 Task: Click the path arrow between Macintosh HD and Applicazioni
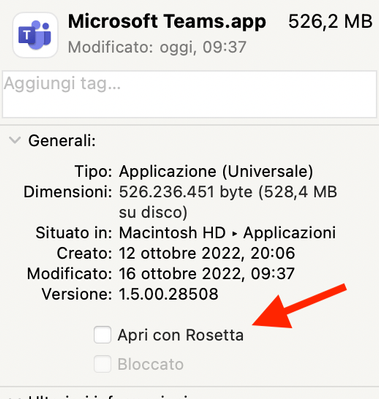coord(235,234)
